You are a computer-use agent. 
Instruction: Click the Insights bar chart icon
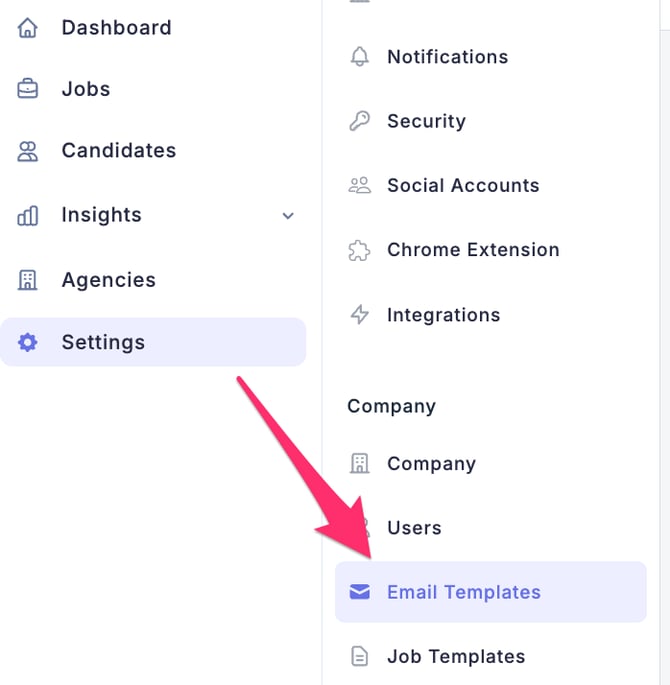point(28,215)
